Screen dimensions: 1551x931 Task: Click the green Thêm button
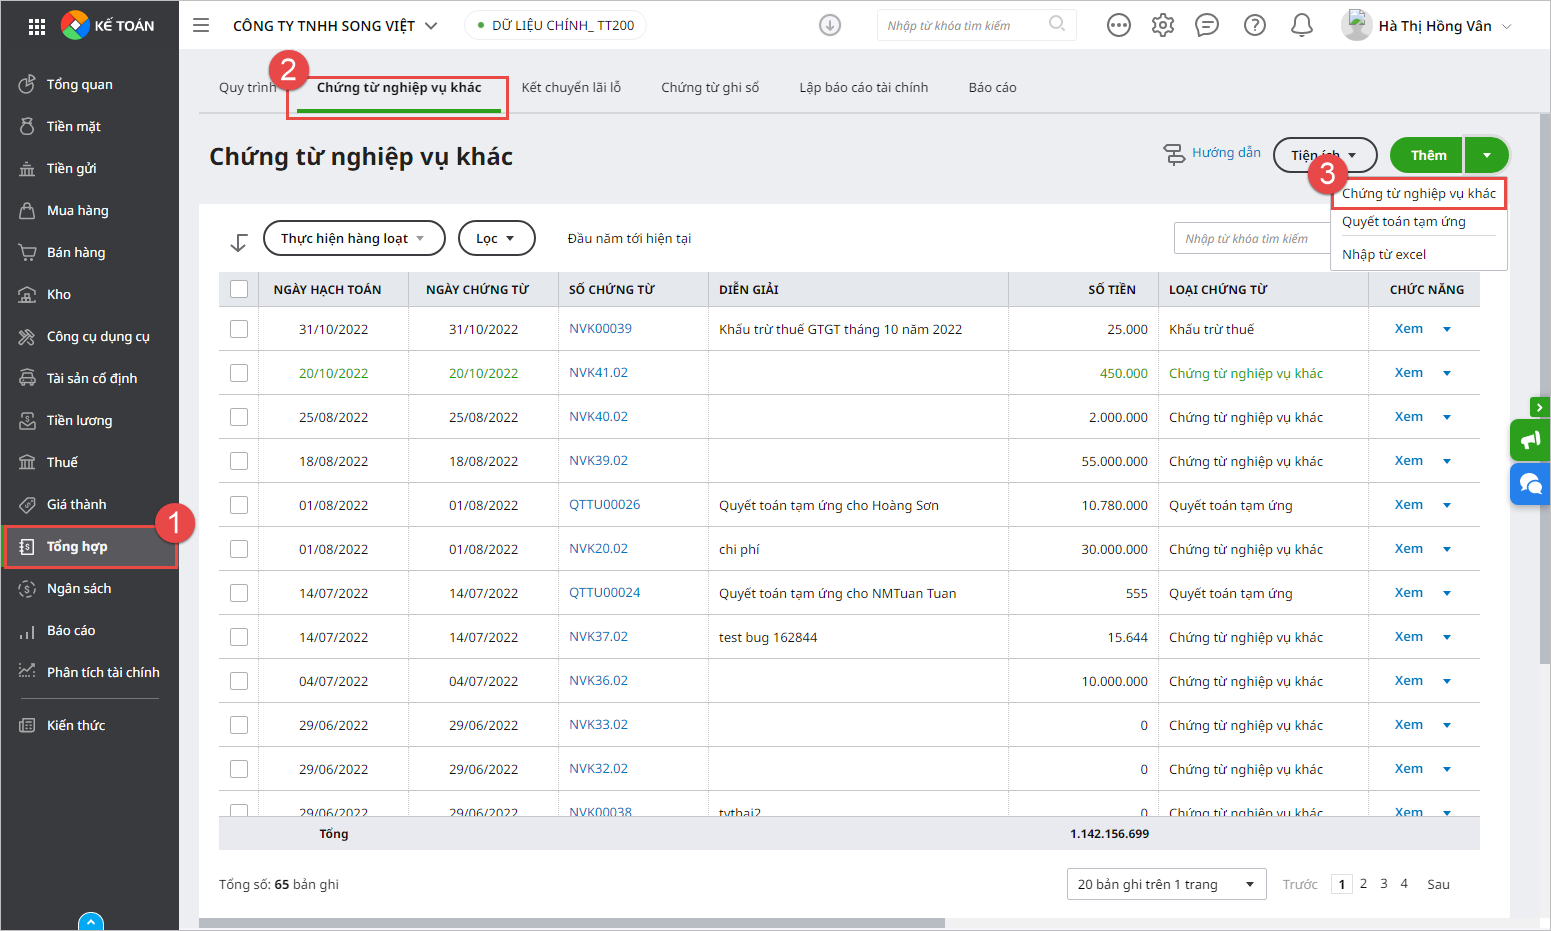tap(1427, 155)
